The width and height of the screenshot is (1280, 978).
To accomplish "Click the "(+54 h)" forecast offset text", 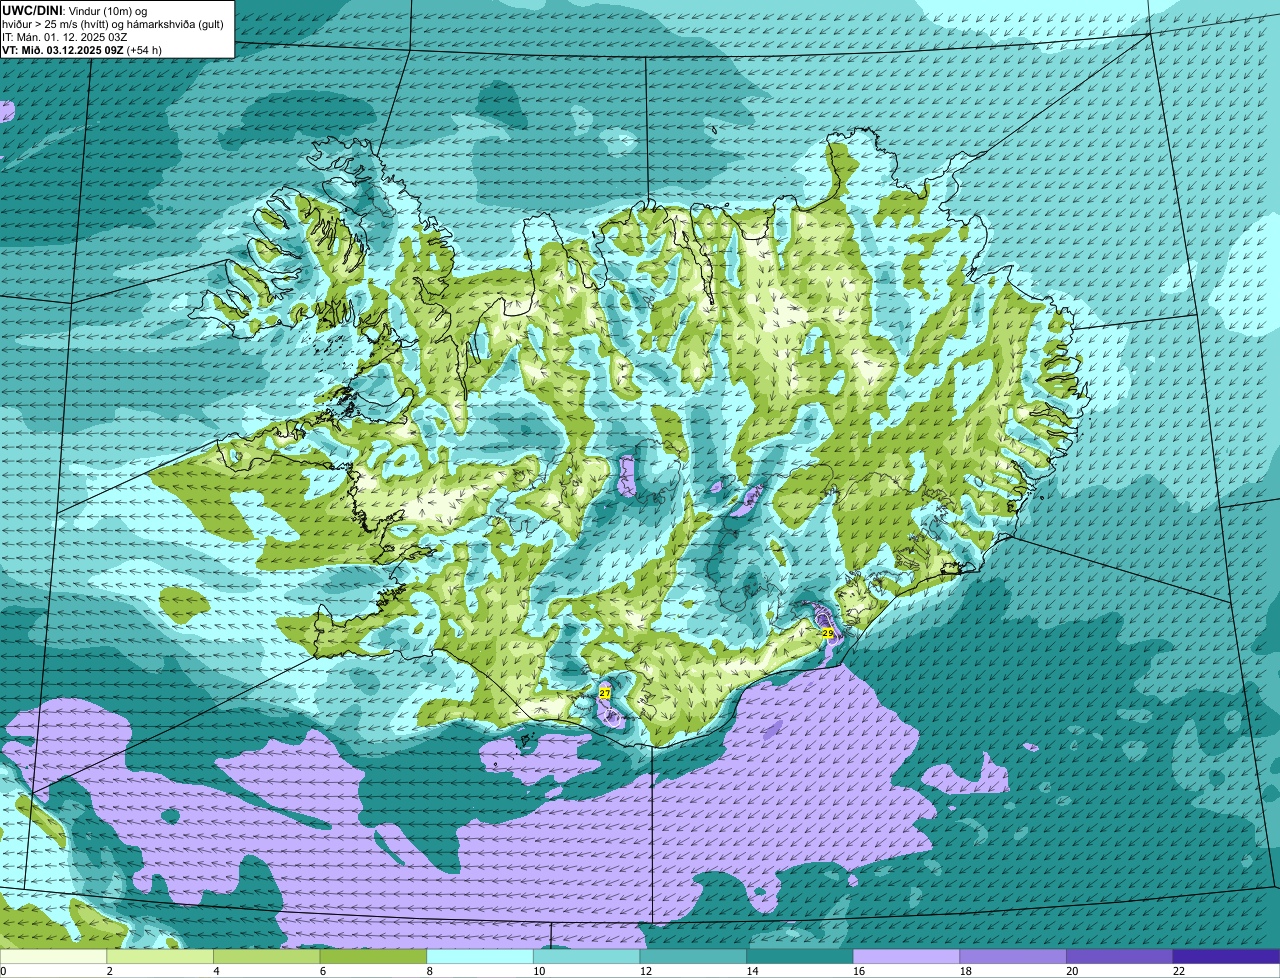I will pos(144,49).
